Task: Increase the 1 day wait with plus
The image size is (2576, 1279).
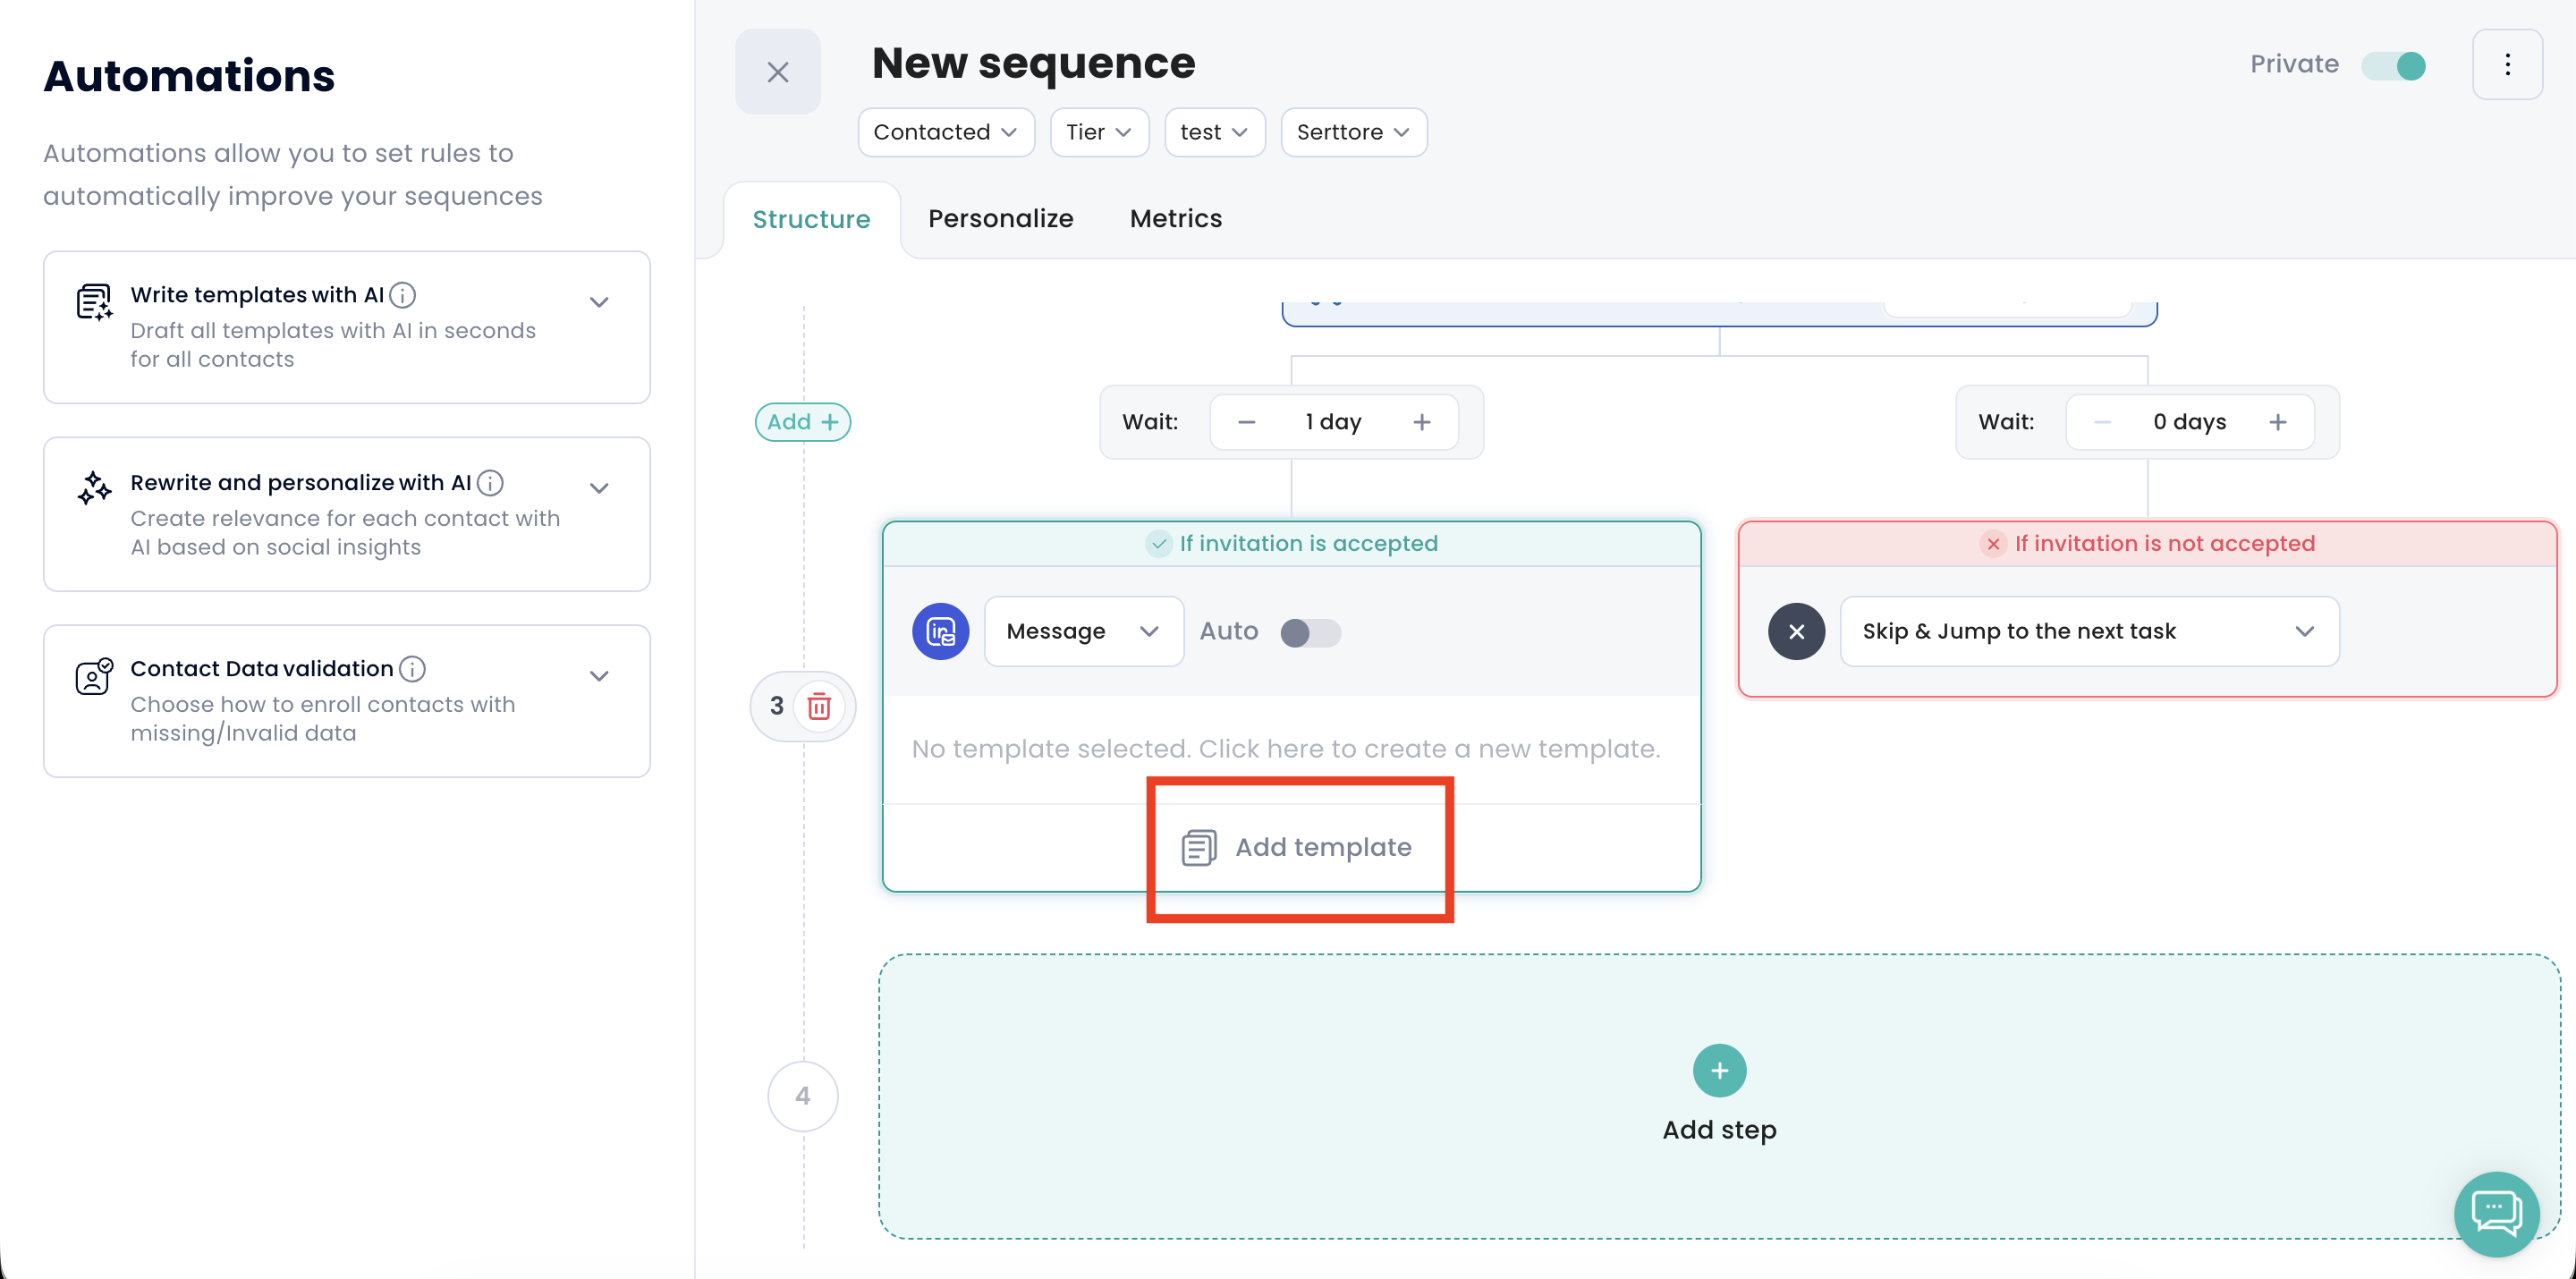Action: (1421, 422)
